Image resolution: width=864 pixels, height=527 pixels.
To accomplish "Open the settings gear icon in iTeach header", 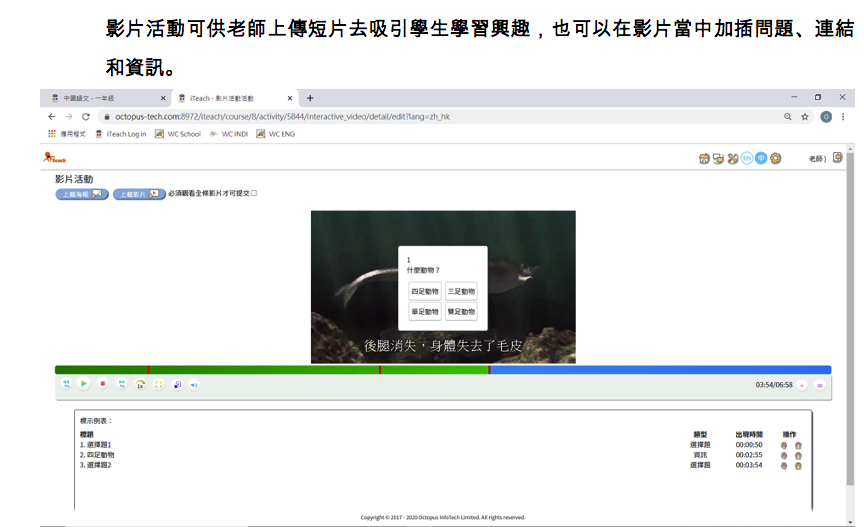I will tap(775, 158).
